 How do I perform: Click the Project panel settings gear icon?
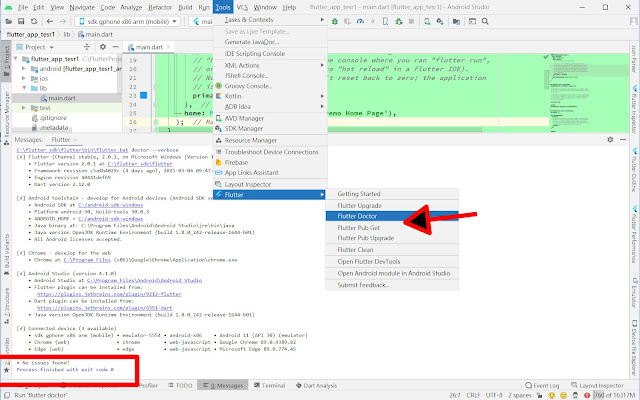pyautogui.click(x=102, y=47)
